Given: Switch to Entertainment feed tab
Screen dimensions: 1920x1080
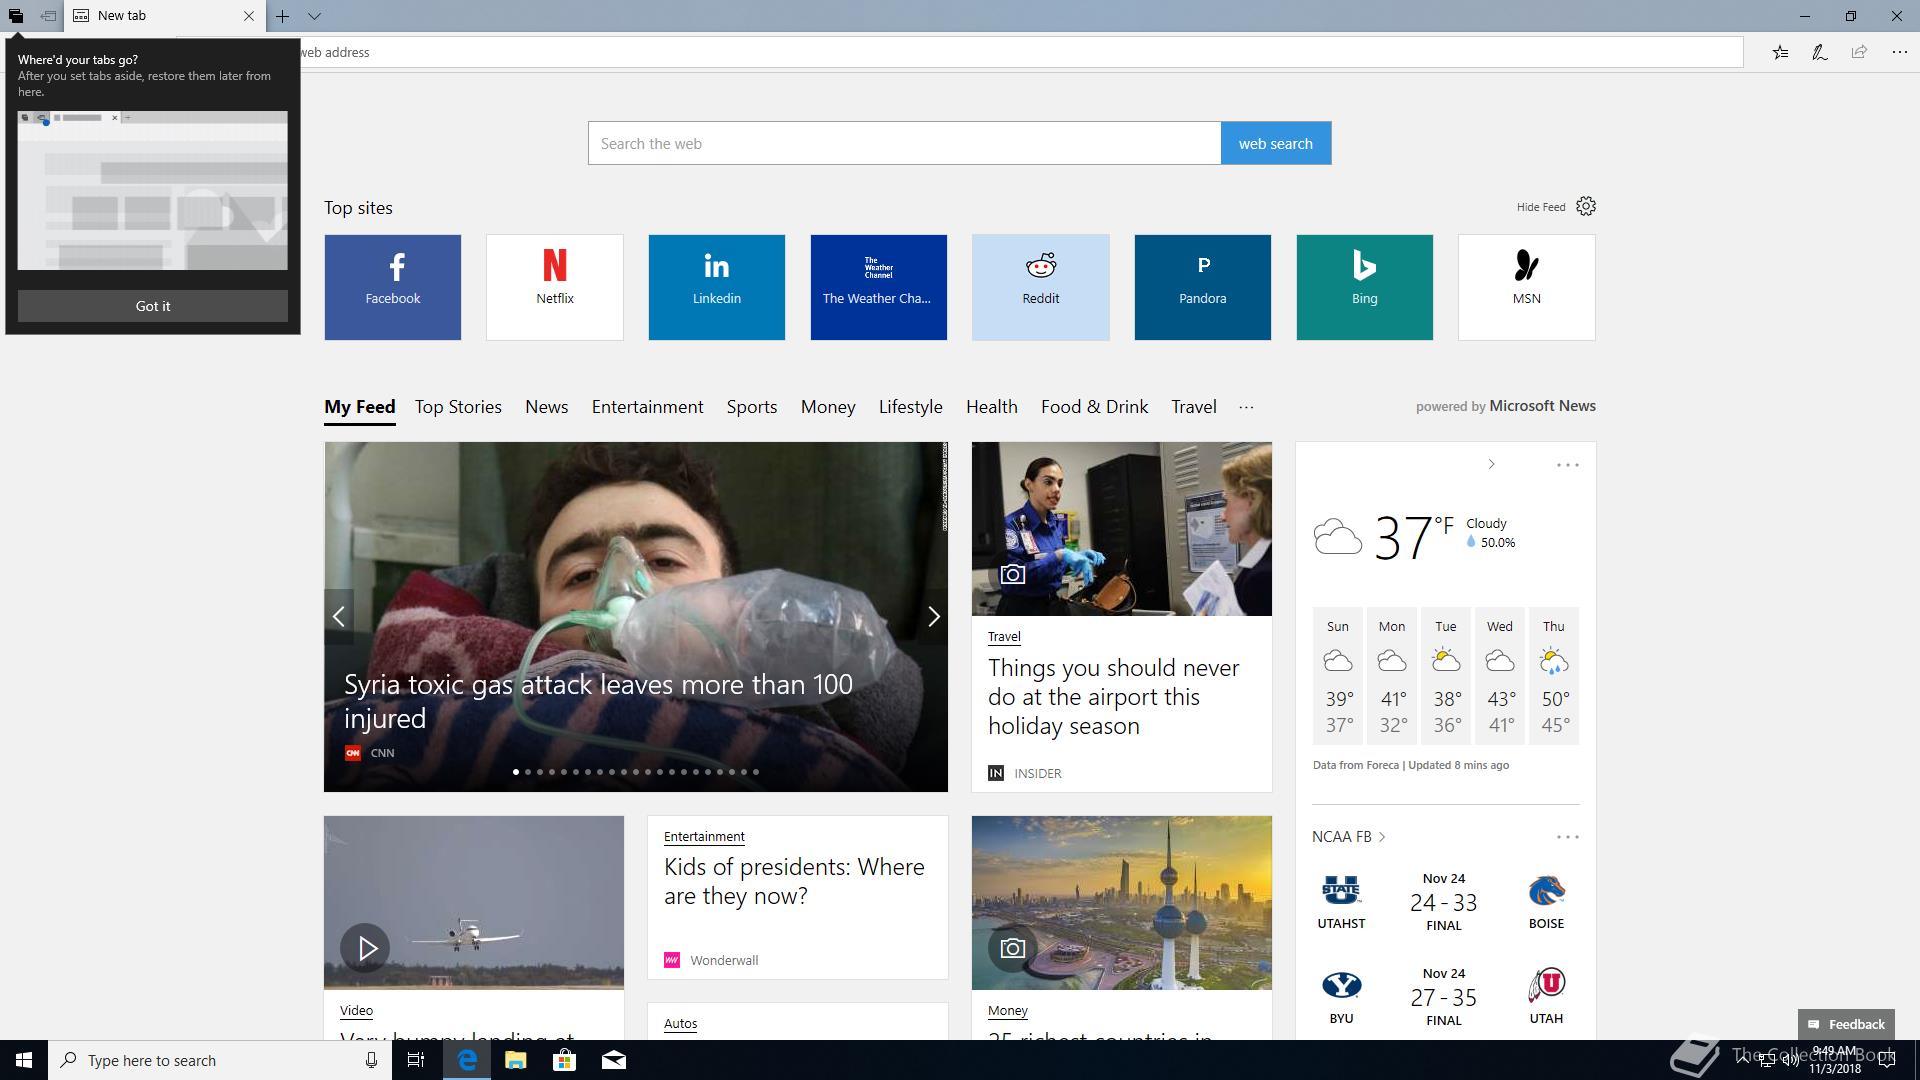Looking at the screenshot, I should point(647,407).
